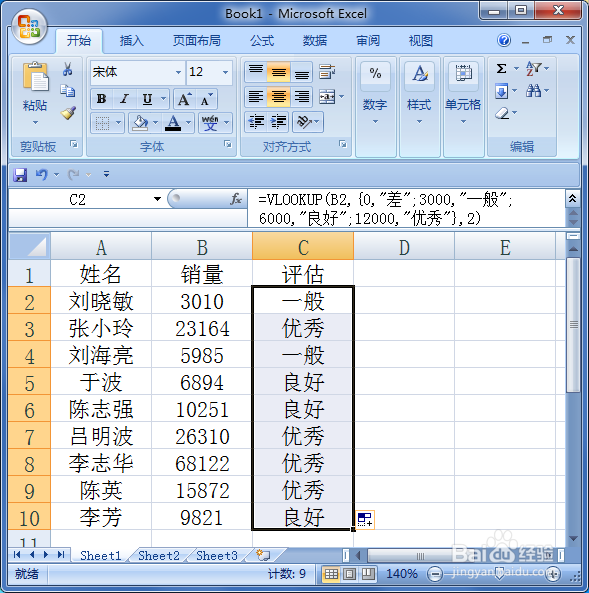Open the 粘贴 paste options arrow

point(35,122)
